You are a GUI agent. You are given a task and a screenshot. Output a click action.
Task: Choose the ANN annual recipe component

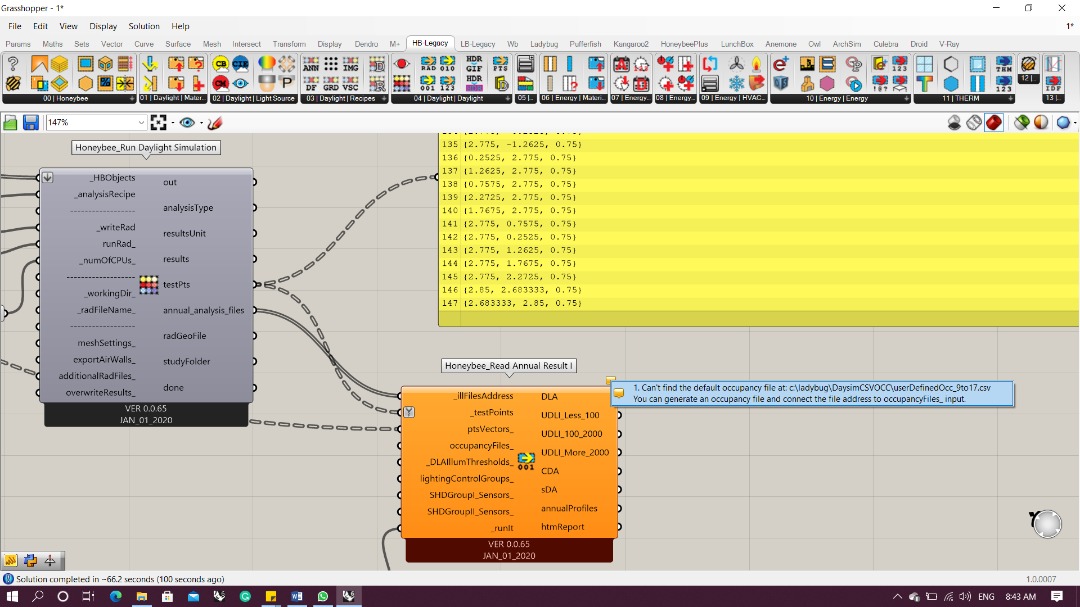(311, 64)
